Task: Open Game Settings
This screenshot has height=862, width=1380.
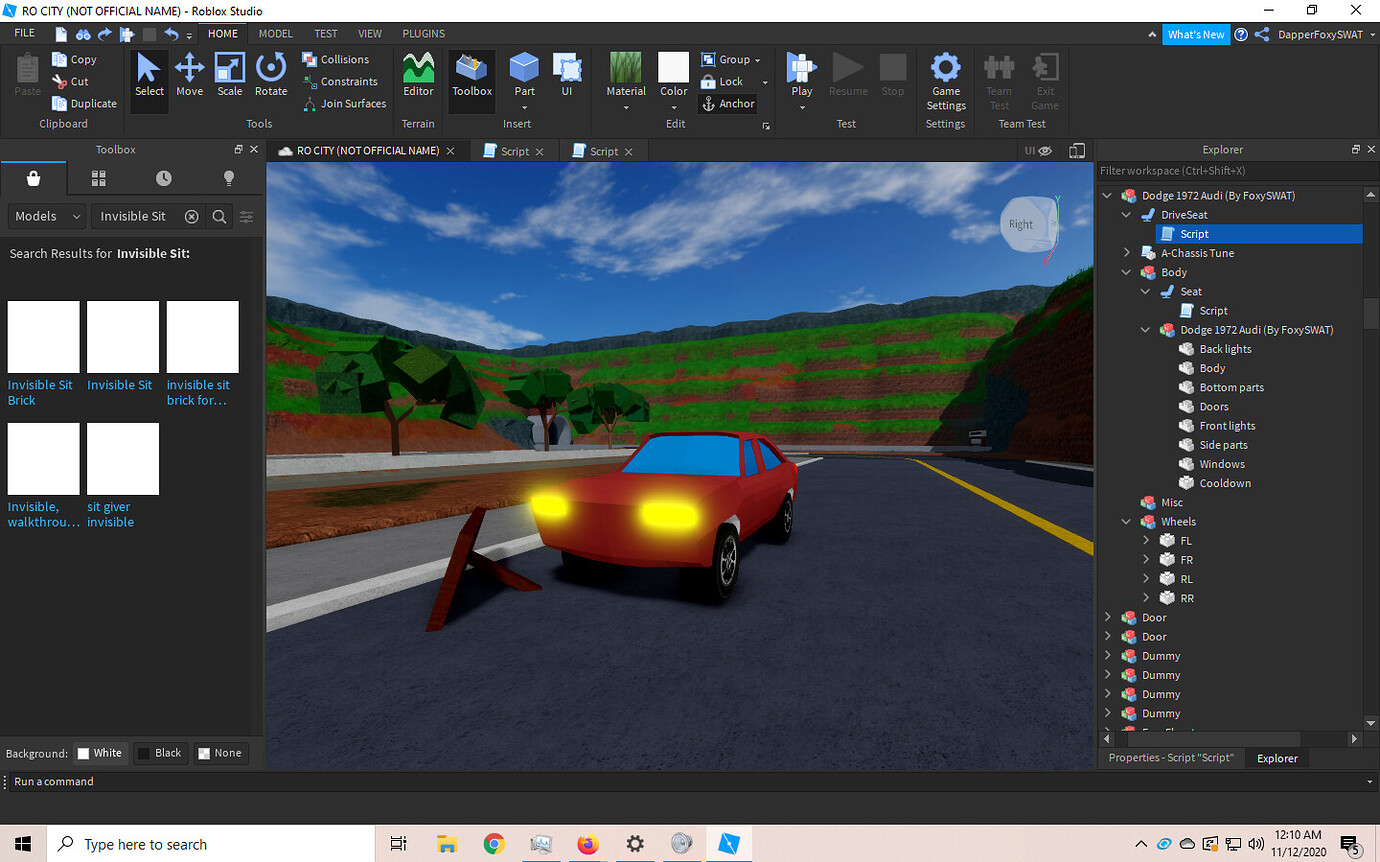Action: click(x=945, y=80)
